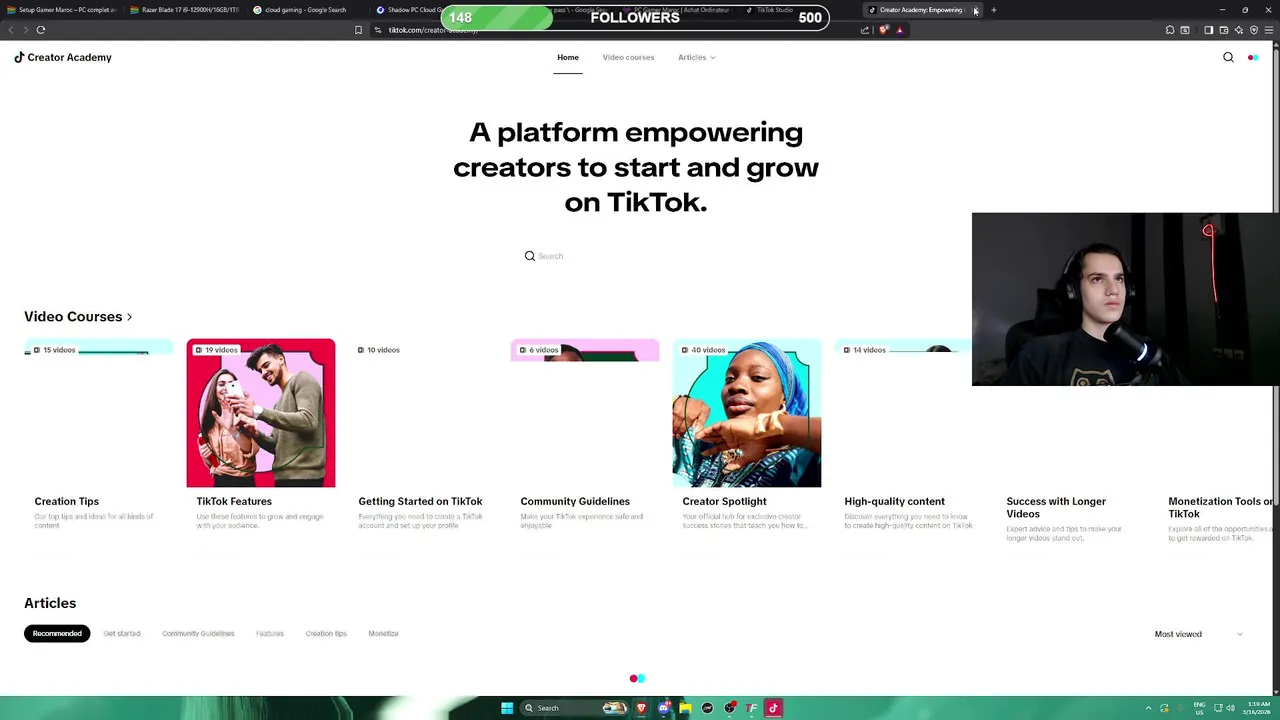Viewport: 1280px width, 720px height.
Task: Click the magnifier icon beside the hero search
Action: pyautogui.click(x=530, y=256)
